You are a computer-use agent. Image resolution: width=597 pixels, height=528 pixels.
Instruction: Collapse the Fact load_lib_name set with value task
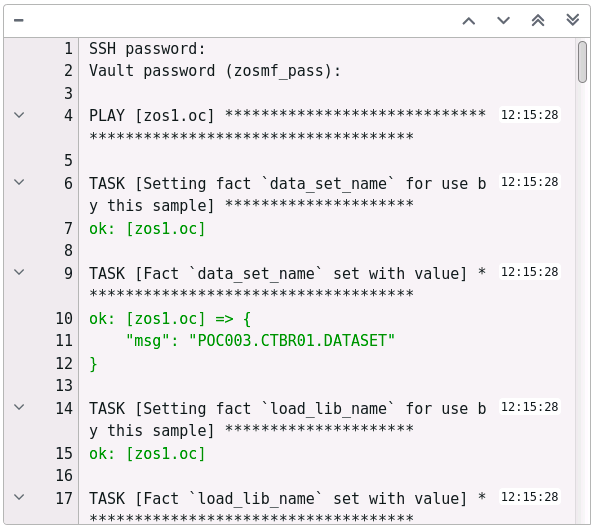click(19, 497)
